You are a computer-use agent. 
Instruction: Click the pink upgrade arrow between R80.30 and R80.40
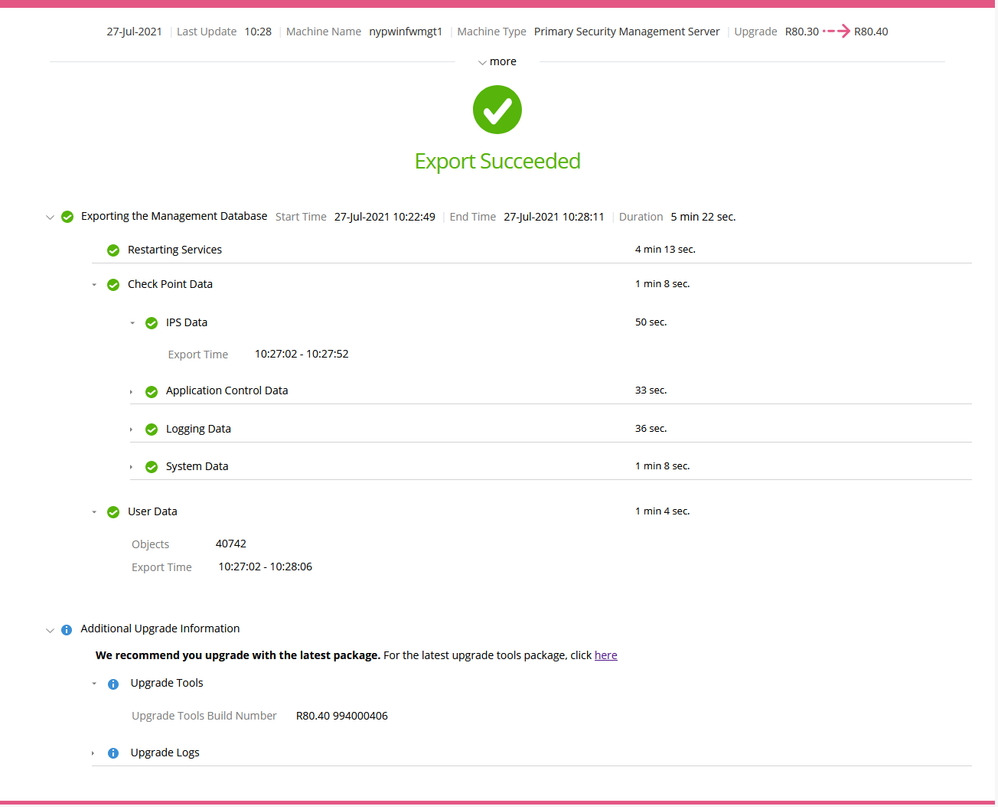coord(836,31)
